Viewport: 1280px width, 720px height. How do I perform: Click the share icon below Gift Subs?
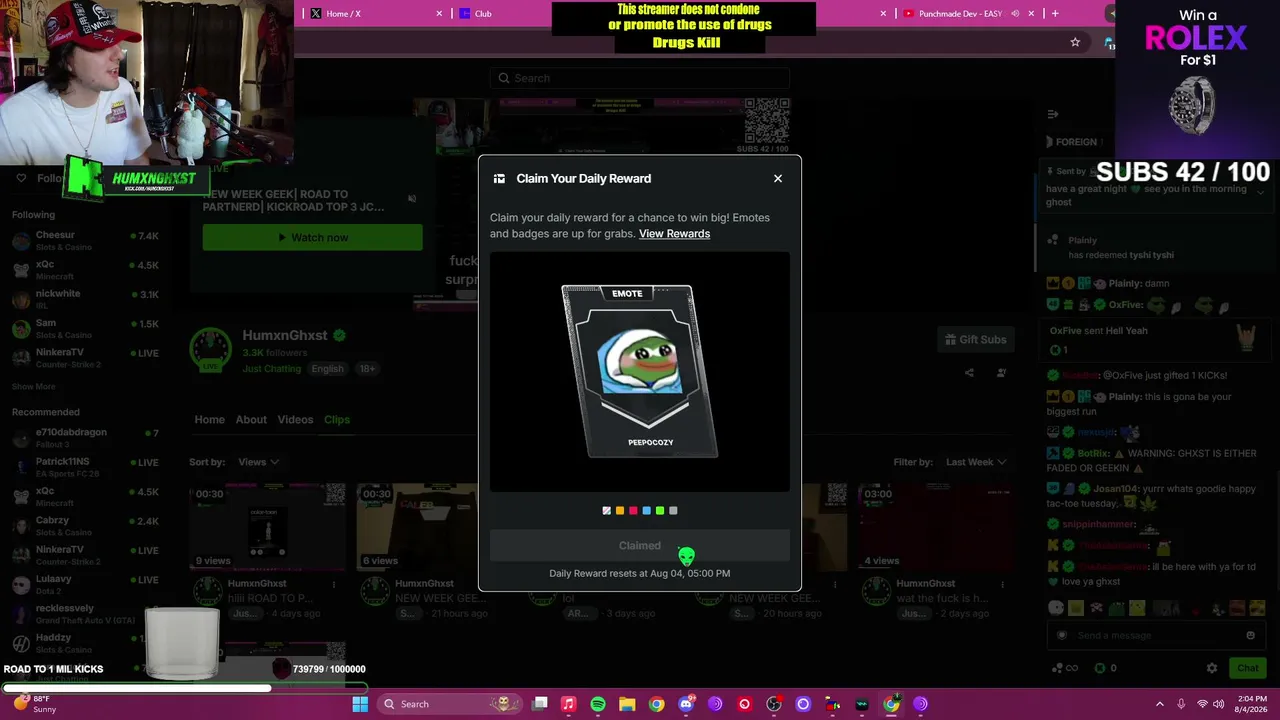click(x=969, y=373)
